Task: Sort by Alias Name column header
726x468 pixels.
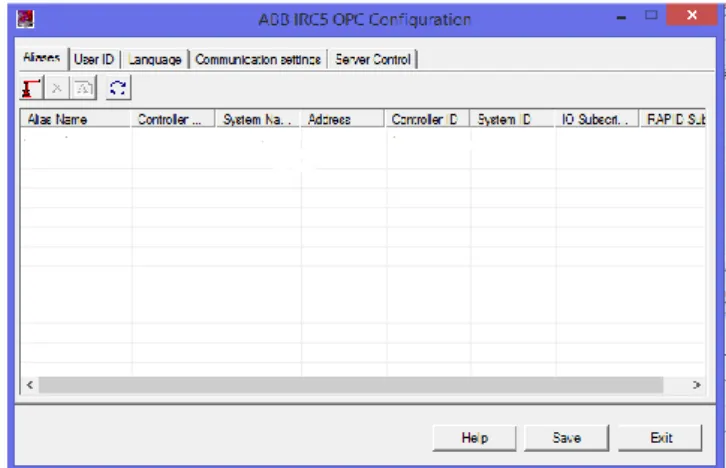Action: (75, 119)
